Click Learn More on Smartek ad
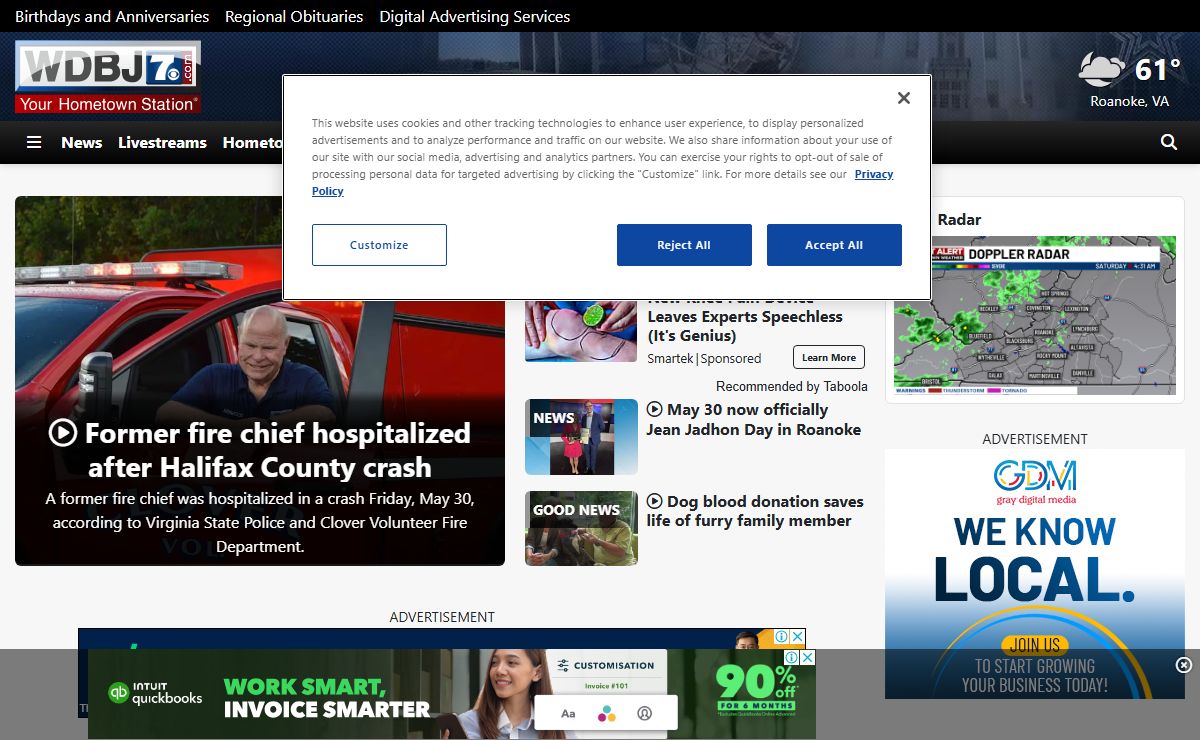1200x740 pixels. [829, 357]
